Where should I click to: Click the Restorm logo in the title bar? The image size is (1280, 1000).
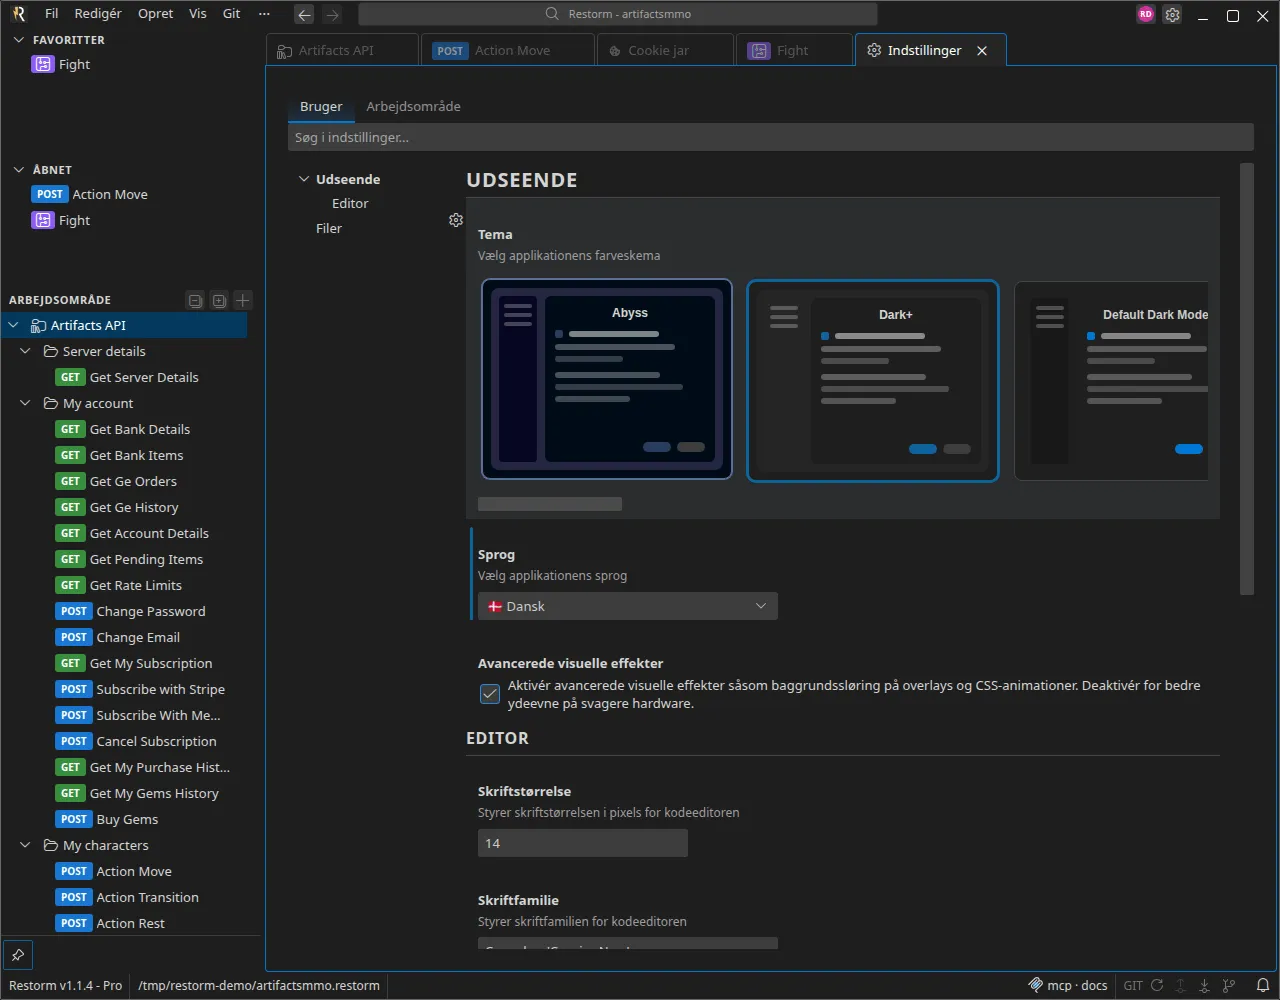pos(18,14)
